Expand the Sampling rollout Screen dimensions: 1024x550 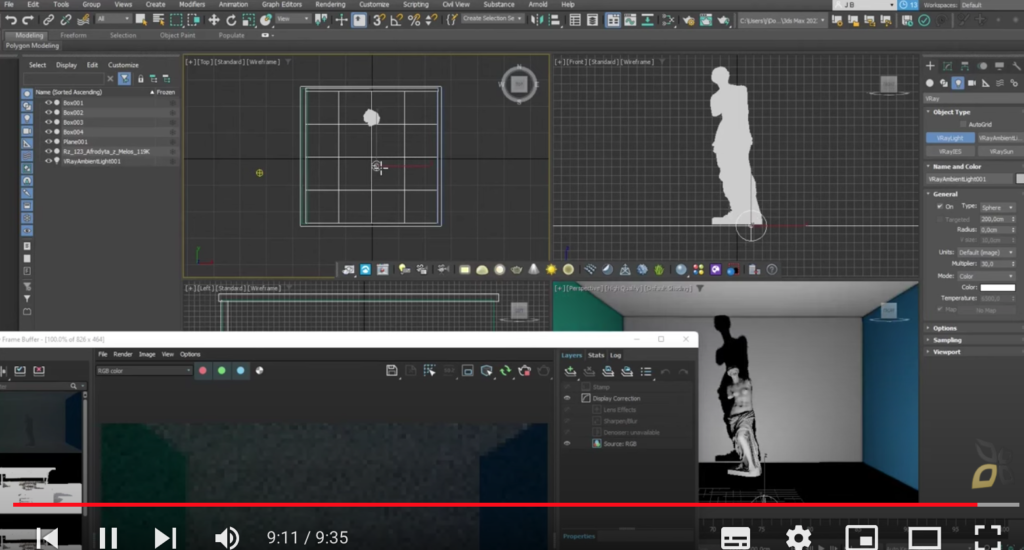(947, 340)
